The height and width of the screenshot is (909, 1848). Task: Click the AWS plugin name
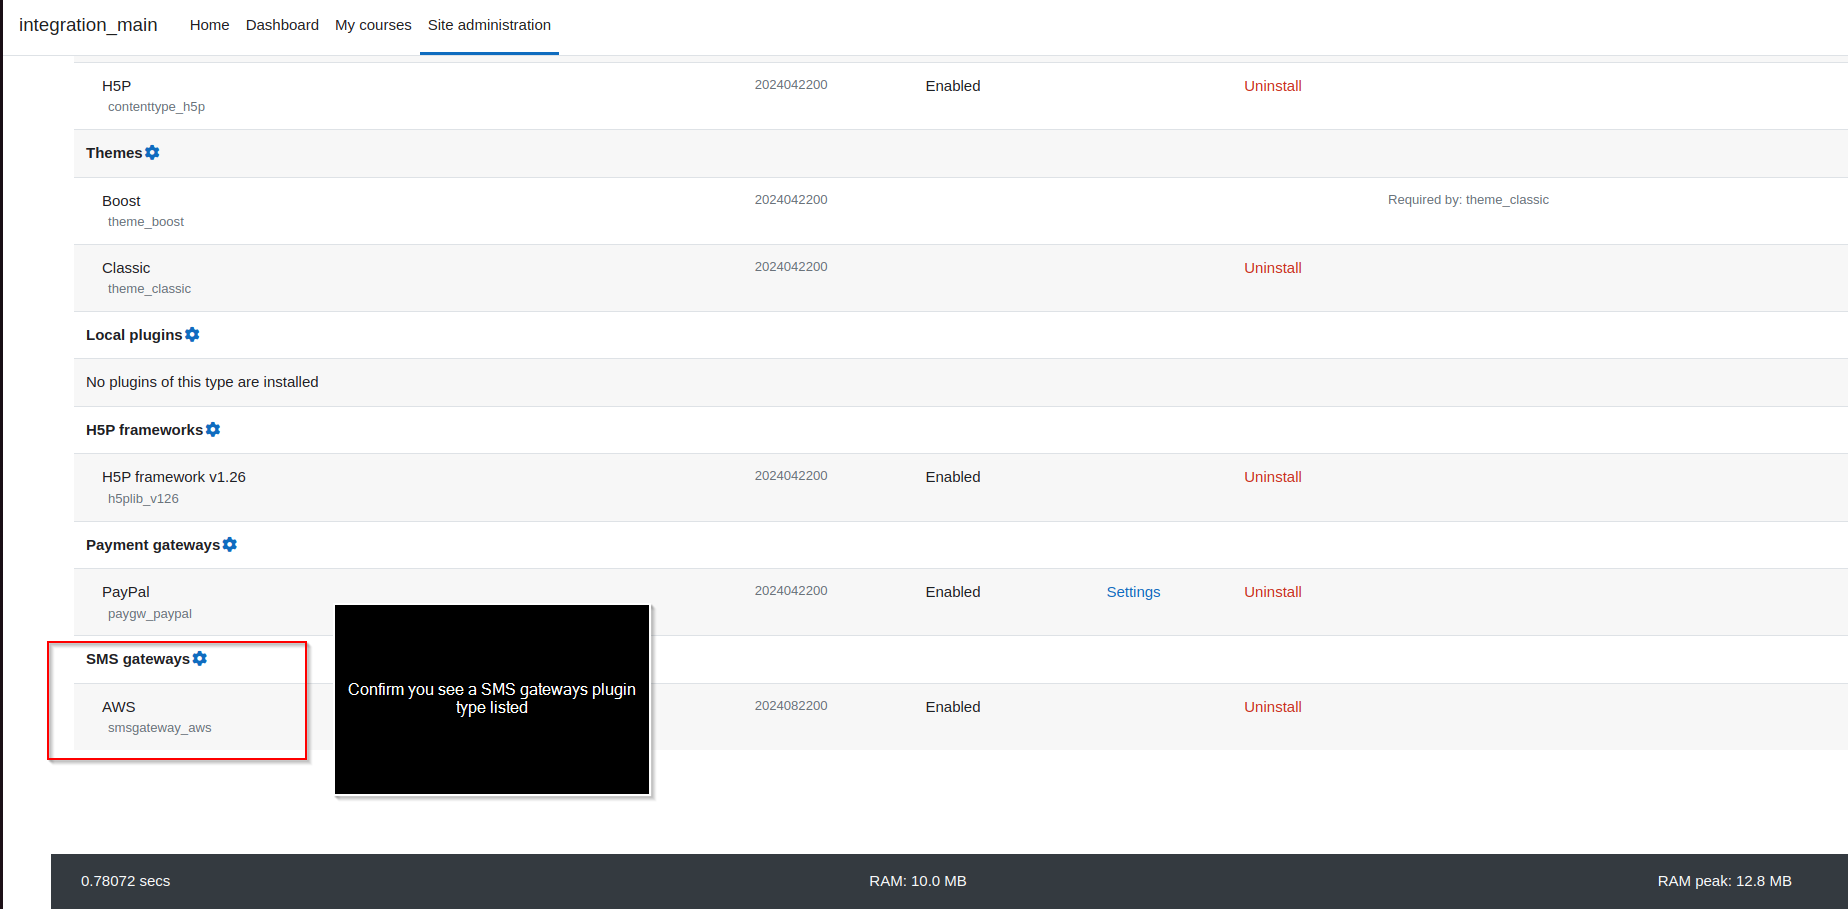click(118, 707)
